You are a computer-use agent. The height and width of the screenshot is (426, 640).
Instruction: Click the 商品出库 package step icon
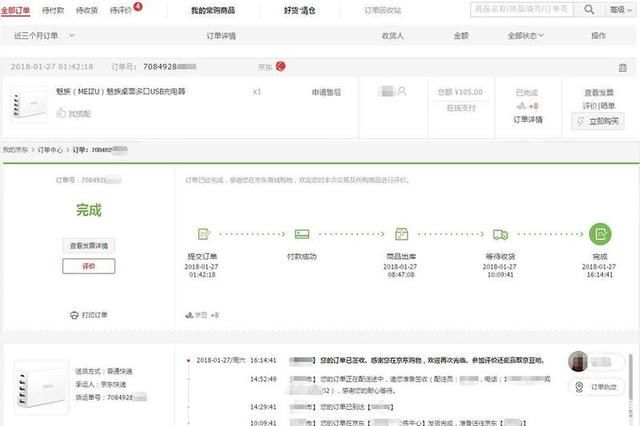tap(402, 234)
